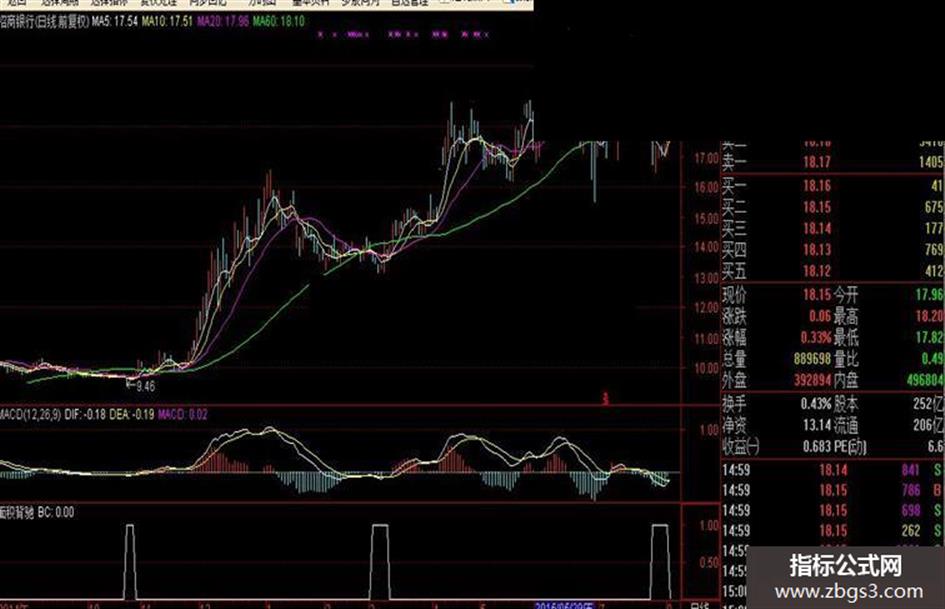
Task: Click the 招商银行 daily chart title
Action: pos(45,22)
